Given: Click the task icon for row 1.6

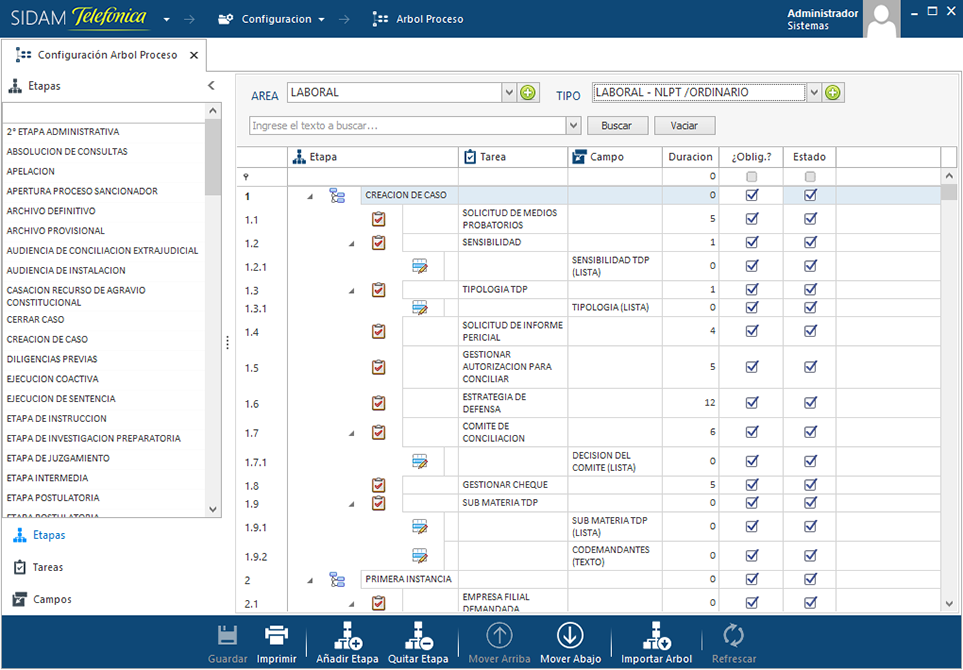Looking at the screenshot, I should pos(378,403).
